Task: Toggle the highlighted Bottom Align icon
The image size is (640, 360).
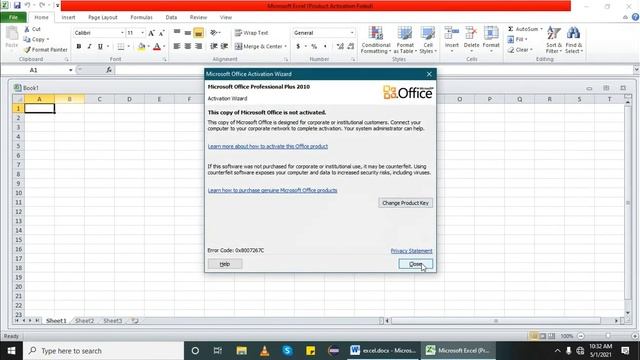Action: coord(198,33)
